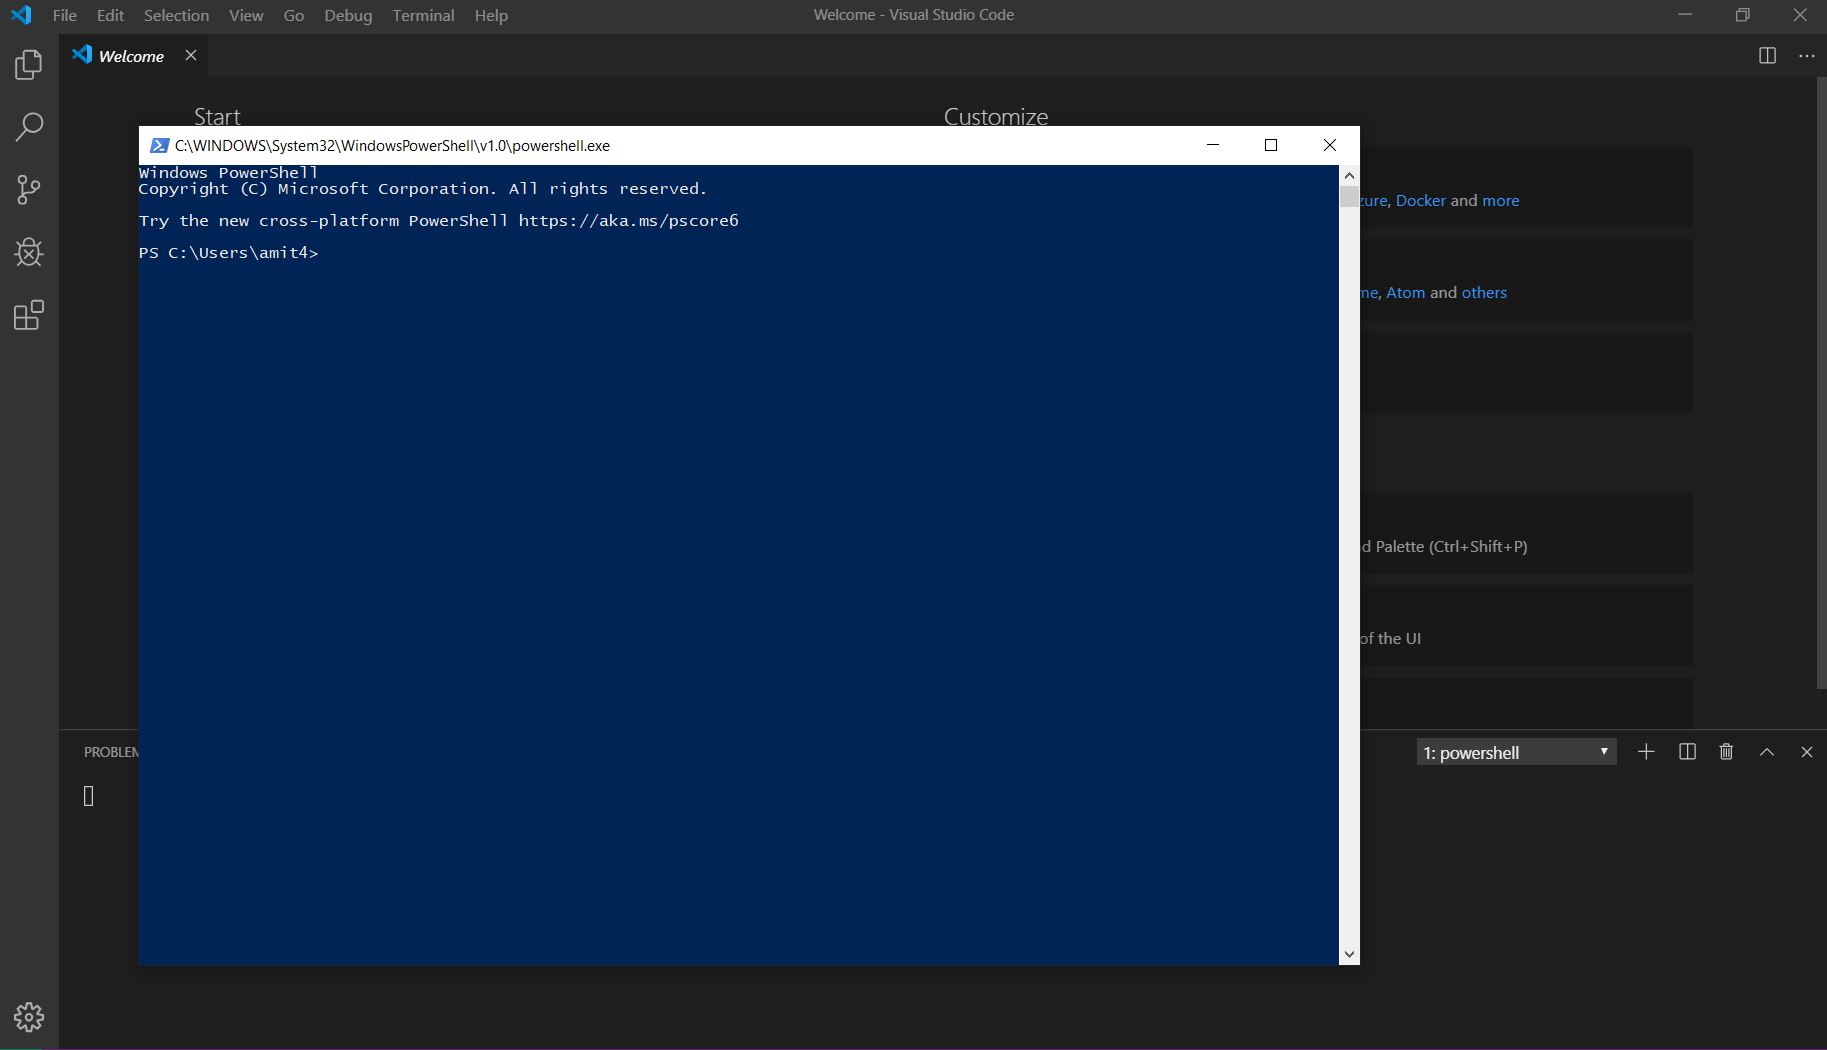Image resolution: width=1827 pixels, height=1050 pixels.
Task: Click the VS Code logo in title bar
Action: coord(21,15)
